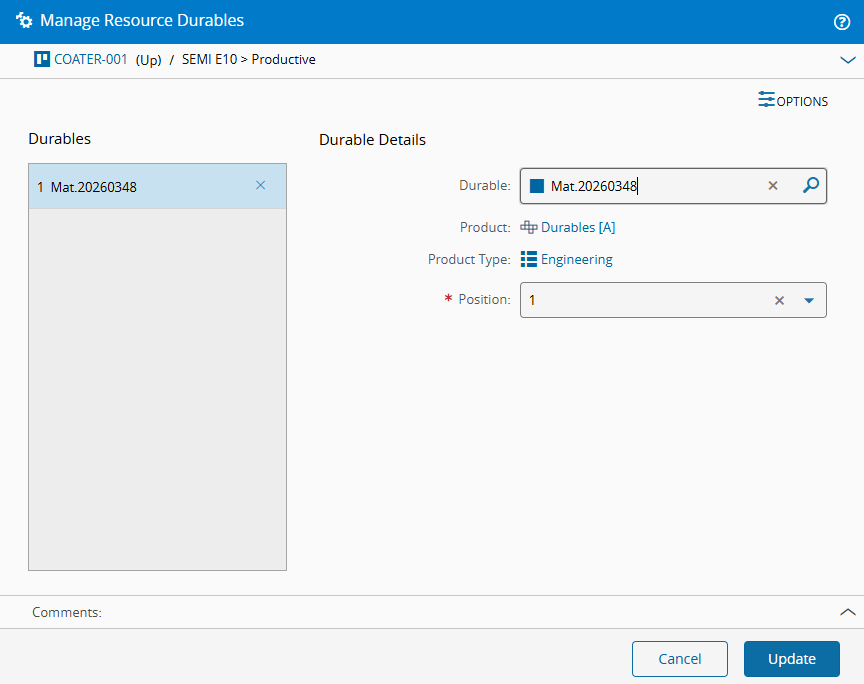Expand the resource header chevron
The height and width of the screenshot is (684, 864).
(848, 60)
